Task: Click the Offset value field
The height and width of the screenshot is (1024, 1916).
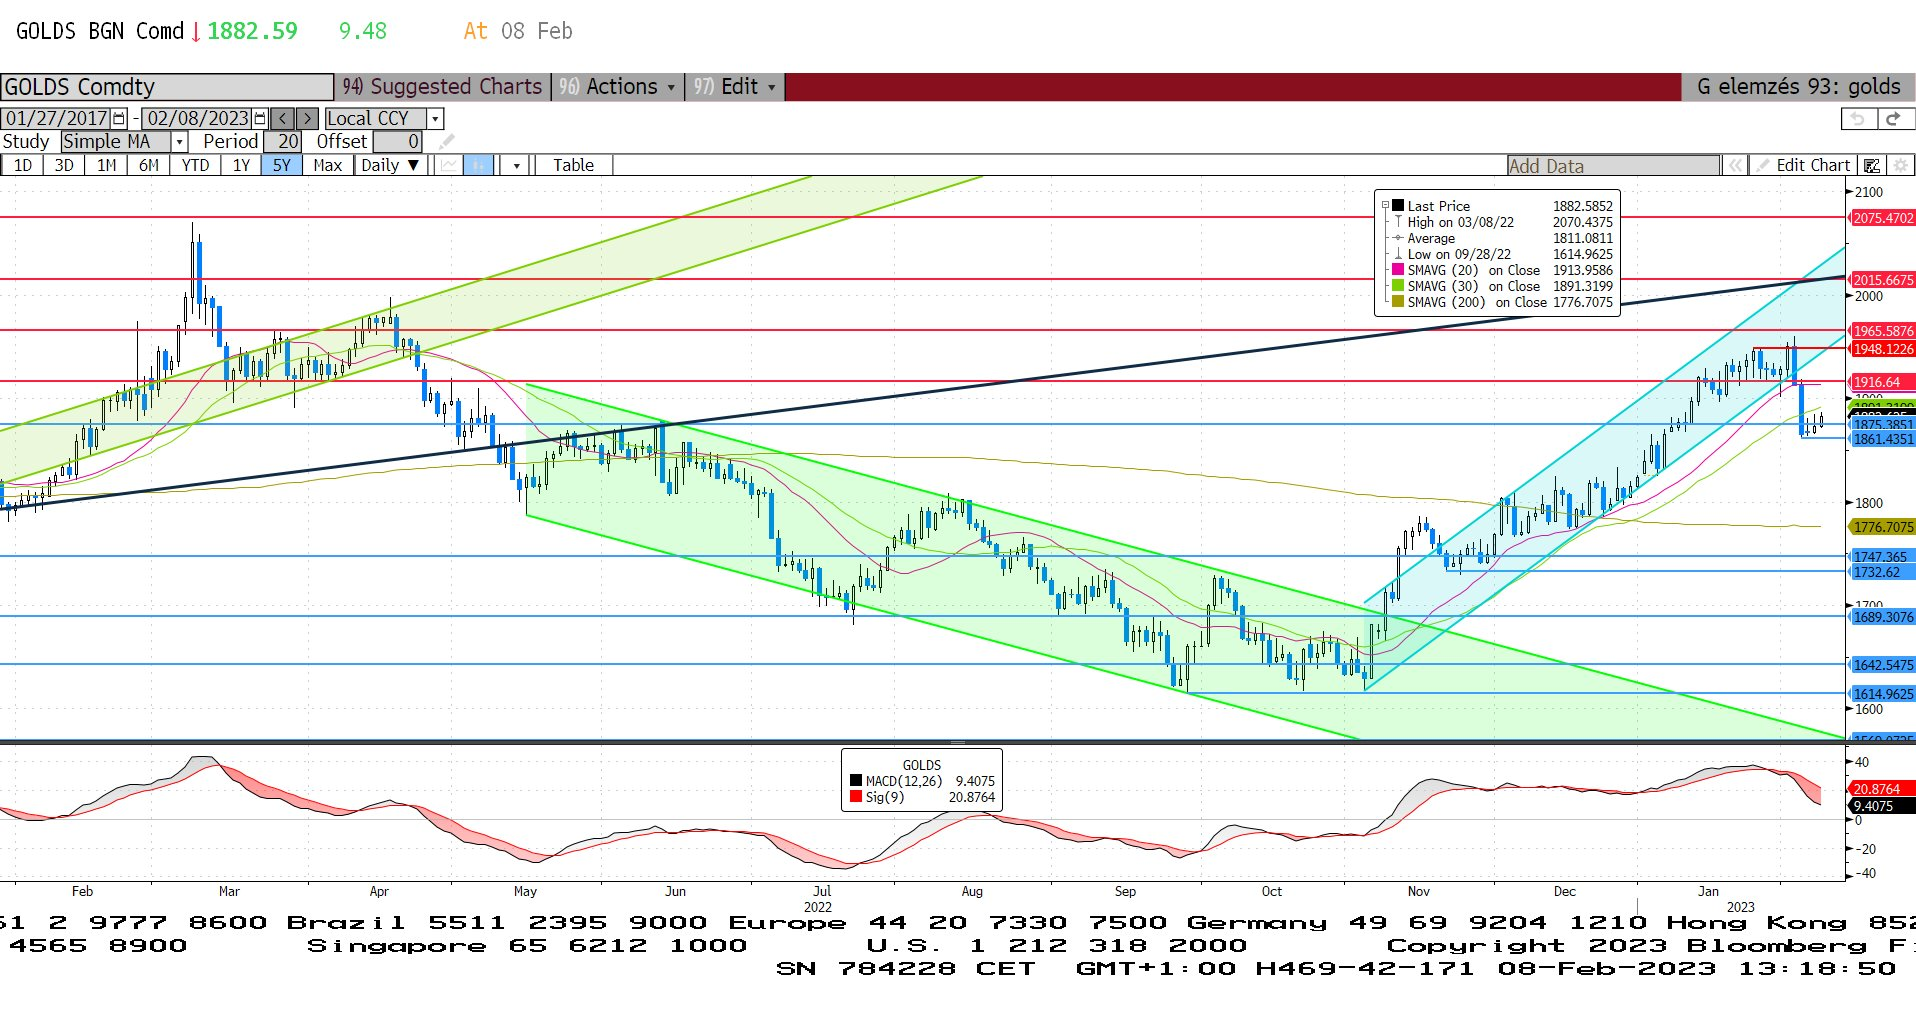Action: point(397,142)
